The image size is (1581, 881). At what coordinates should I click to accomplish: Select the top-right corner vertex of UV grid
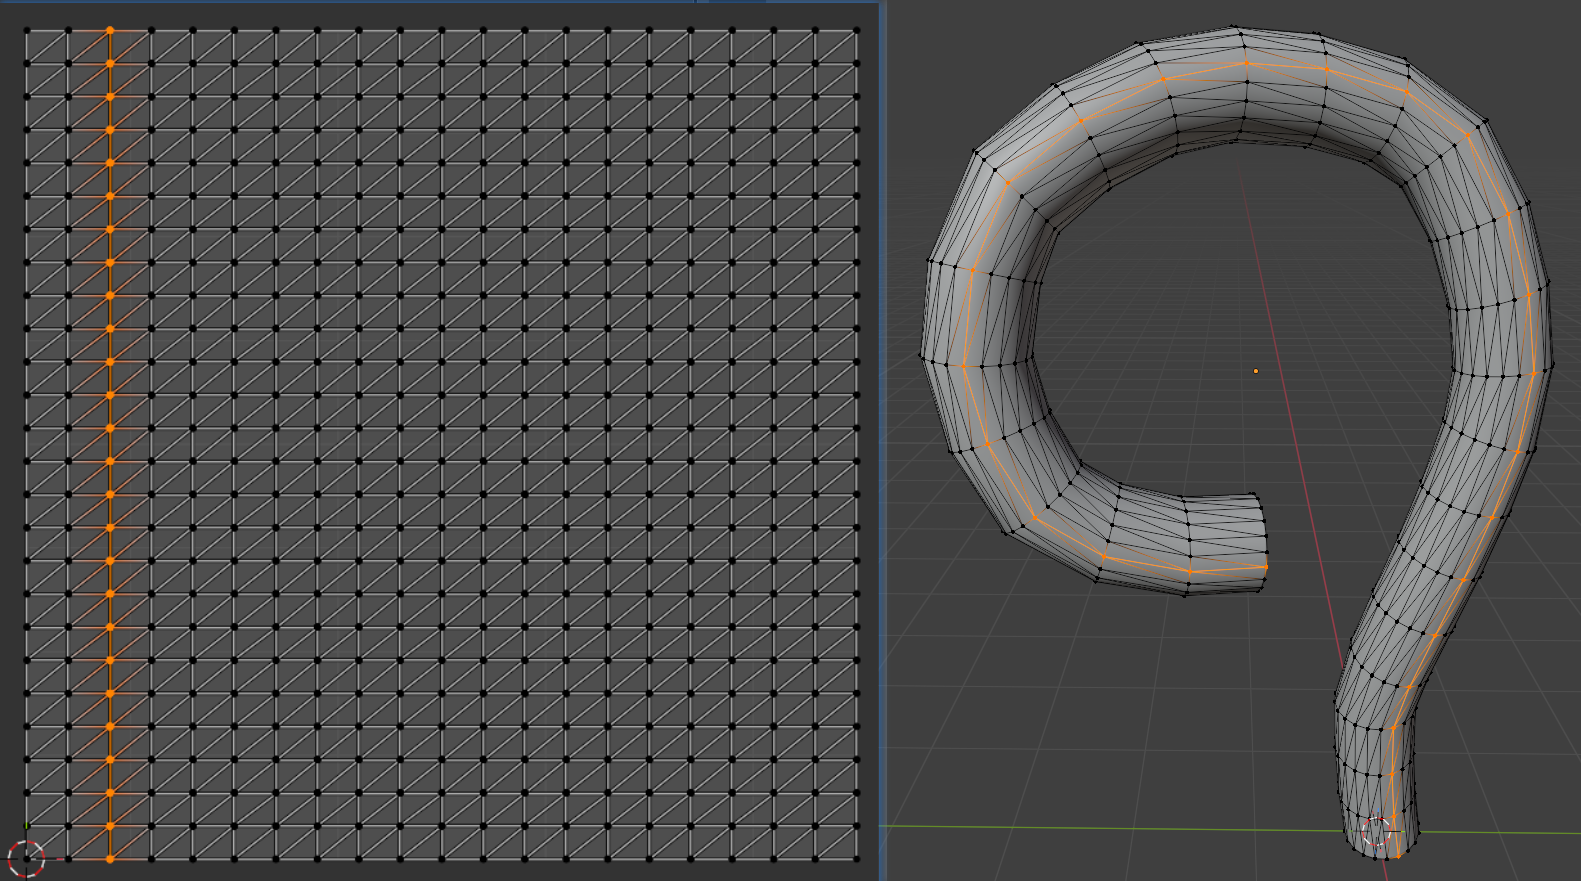(857, 31)
